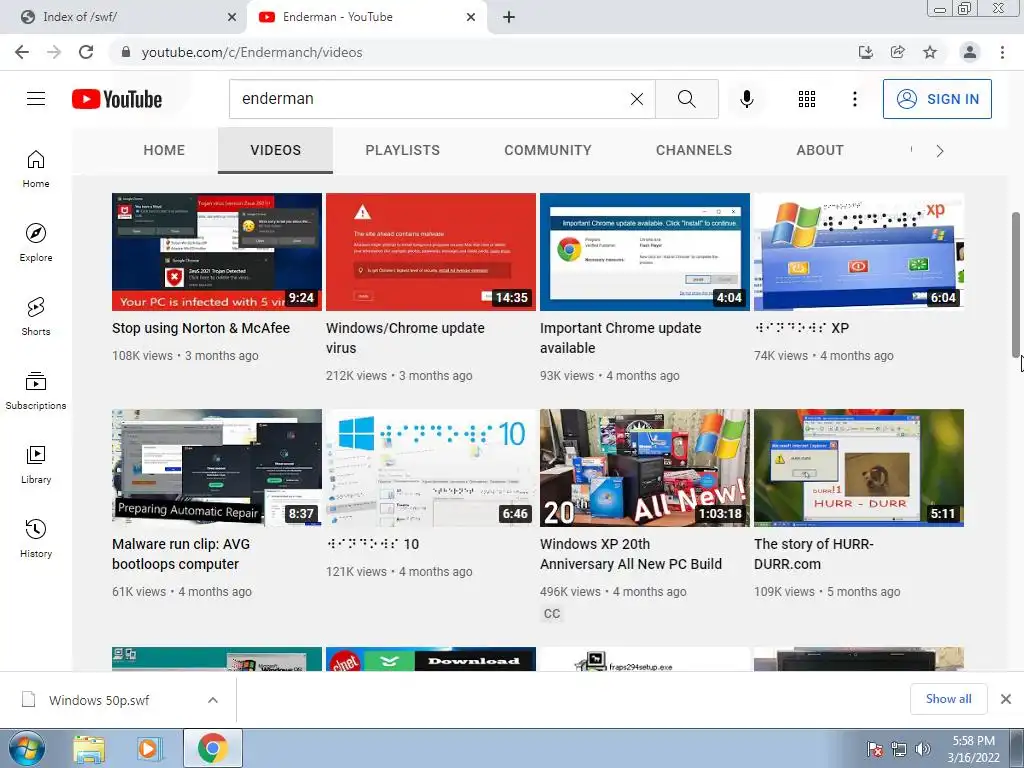
Task: Open Windows Media Player from taskbar
Action: (x=149, y=748)
